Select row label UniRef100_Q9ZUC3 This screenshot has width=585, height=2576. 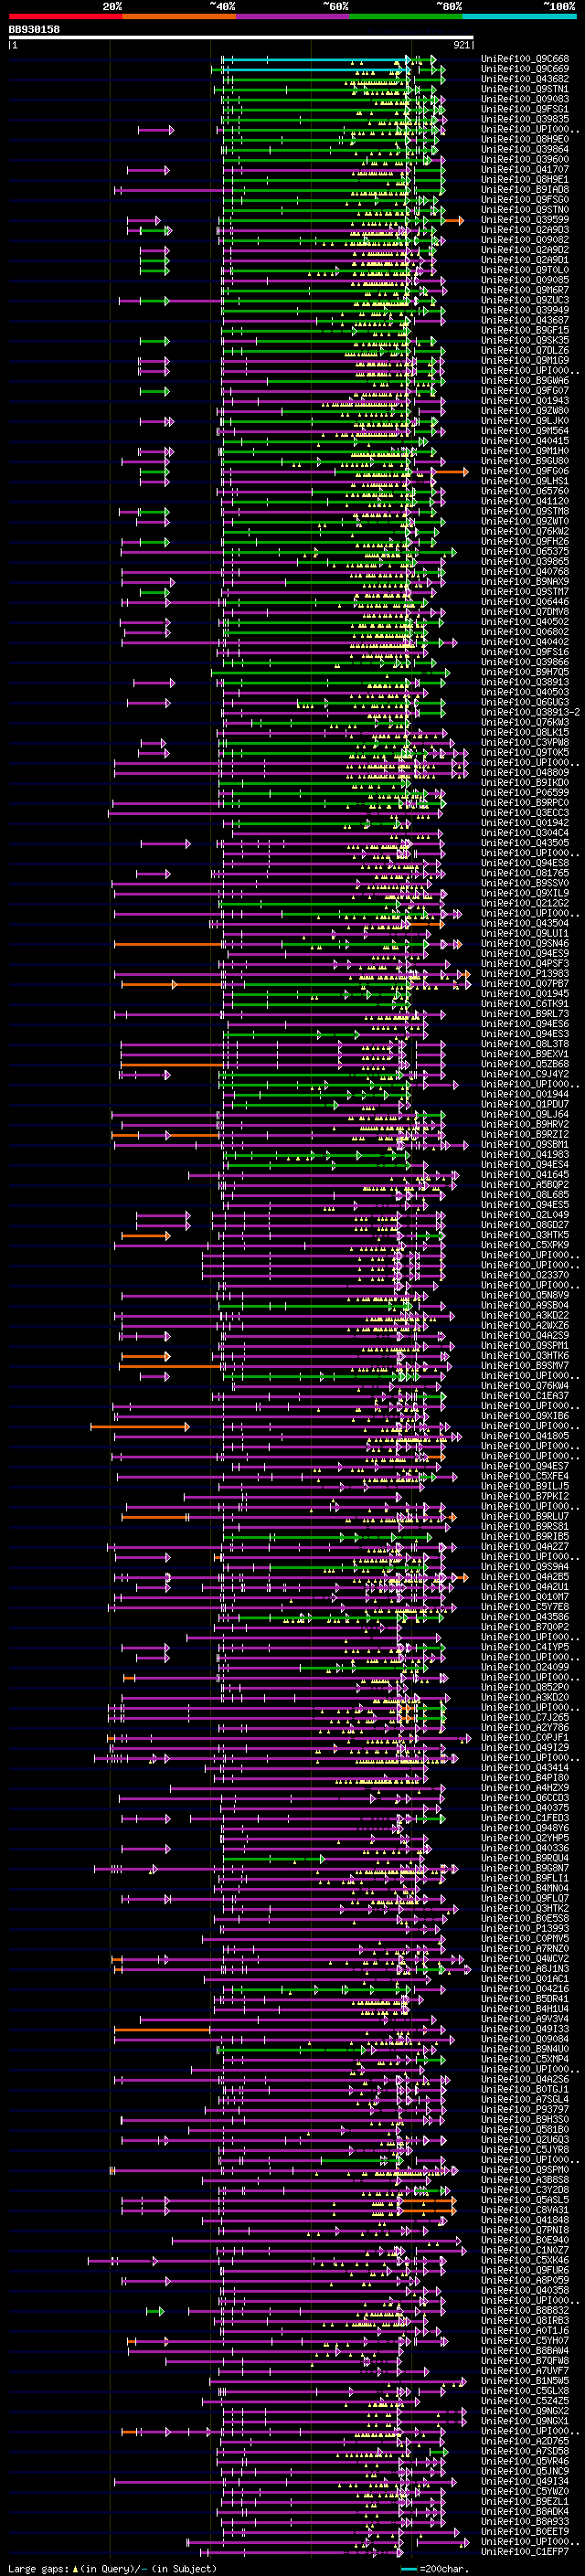[525, 300]
